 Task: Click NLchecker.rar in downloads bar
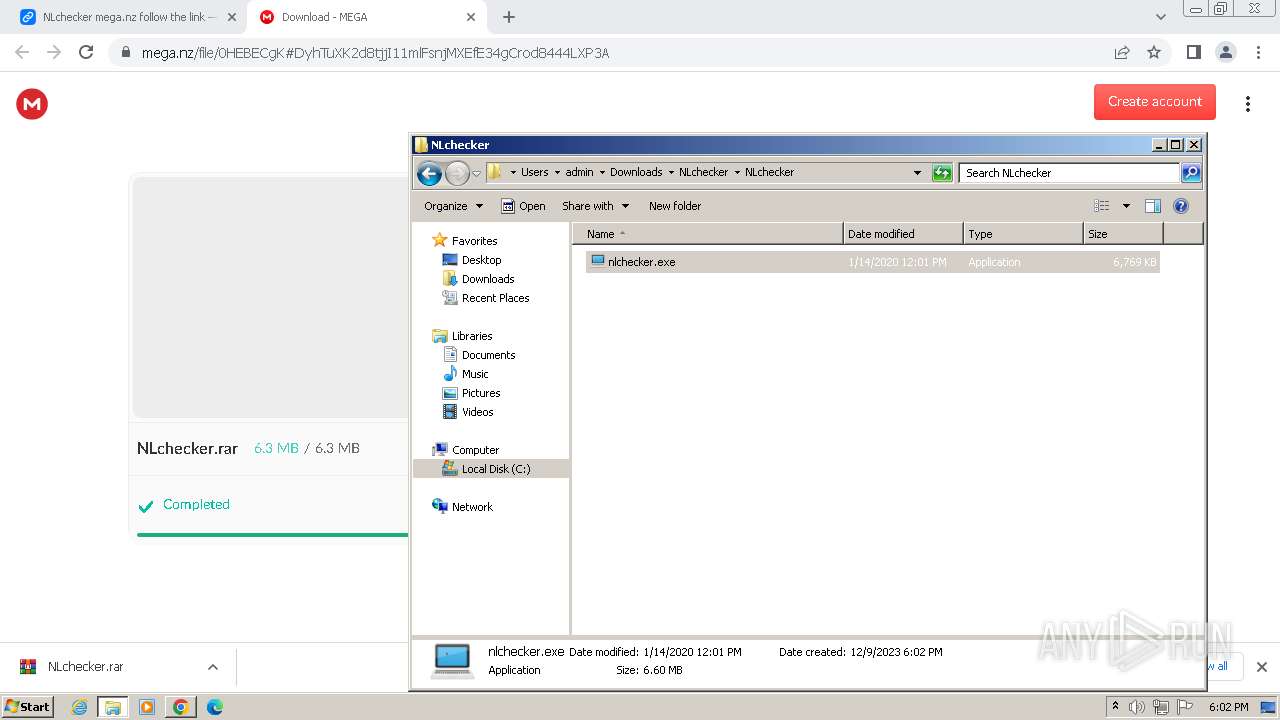coord(86,667)
